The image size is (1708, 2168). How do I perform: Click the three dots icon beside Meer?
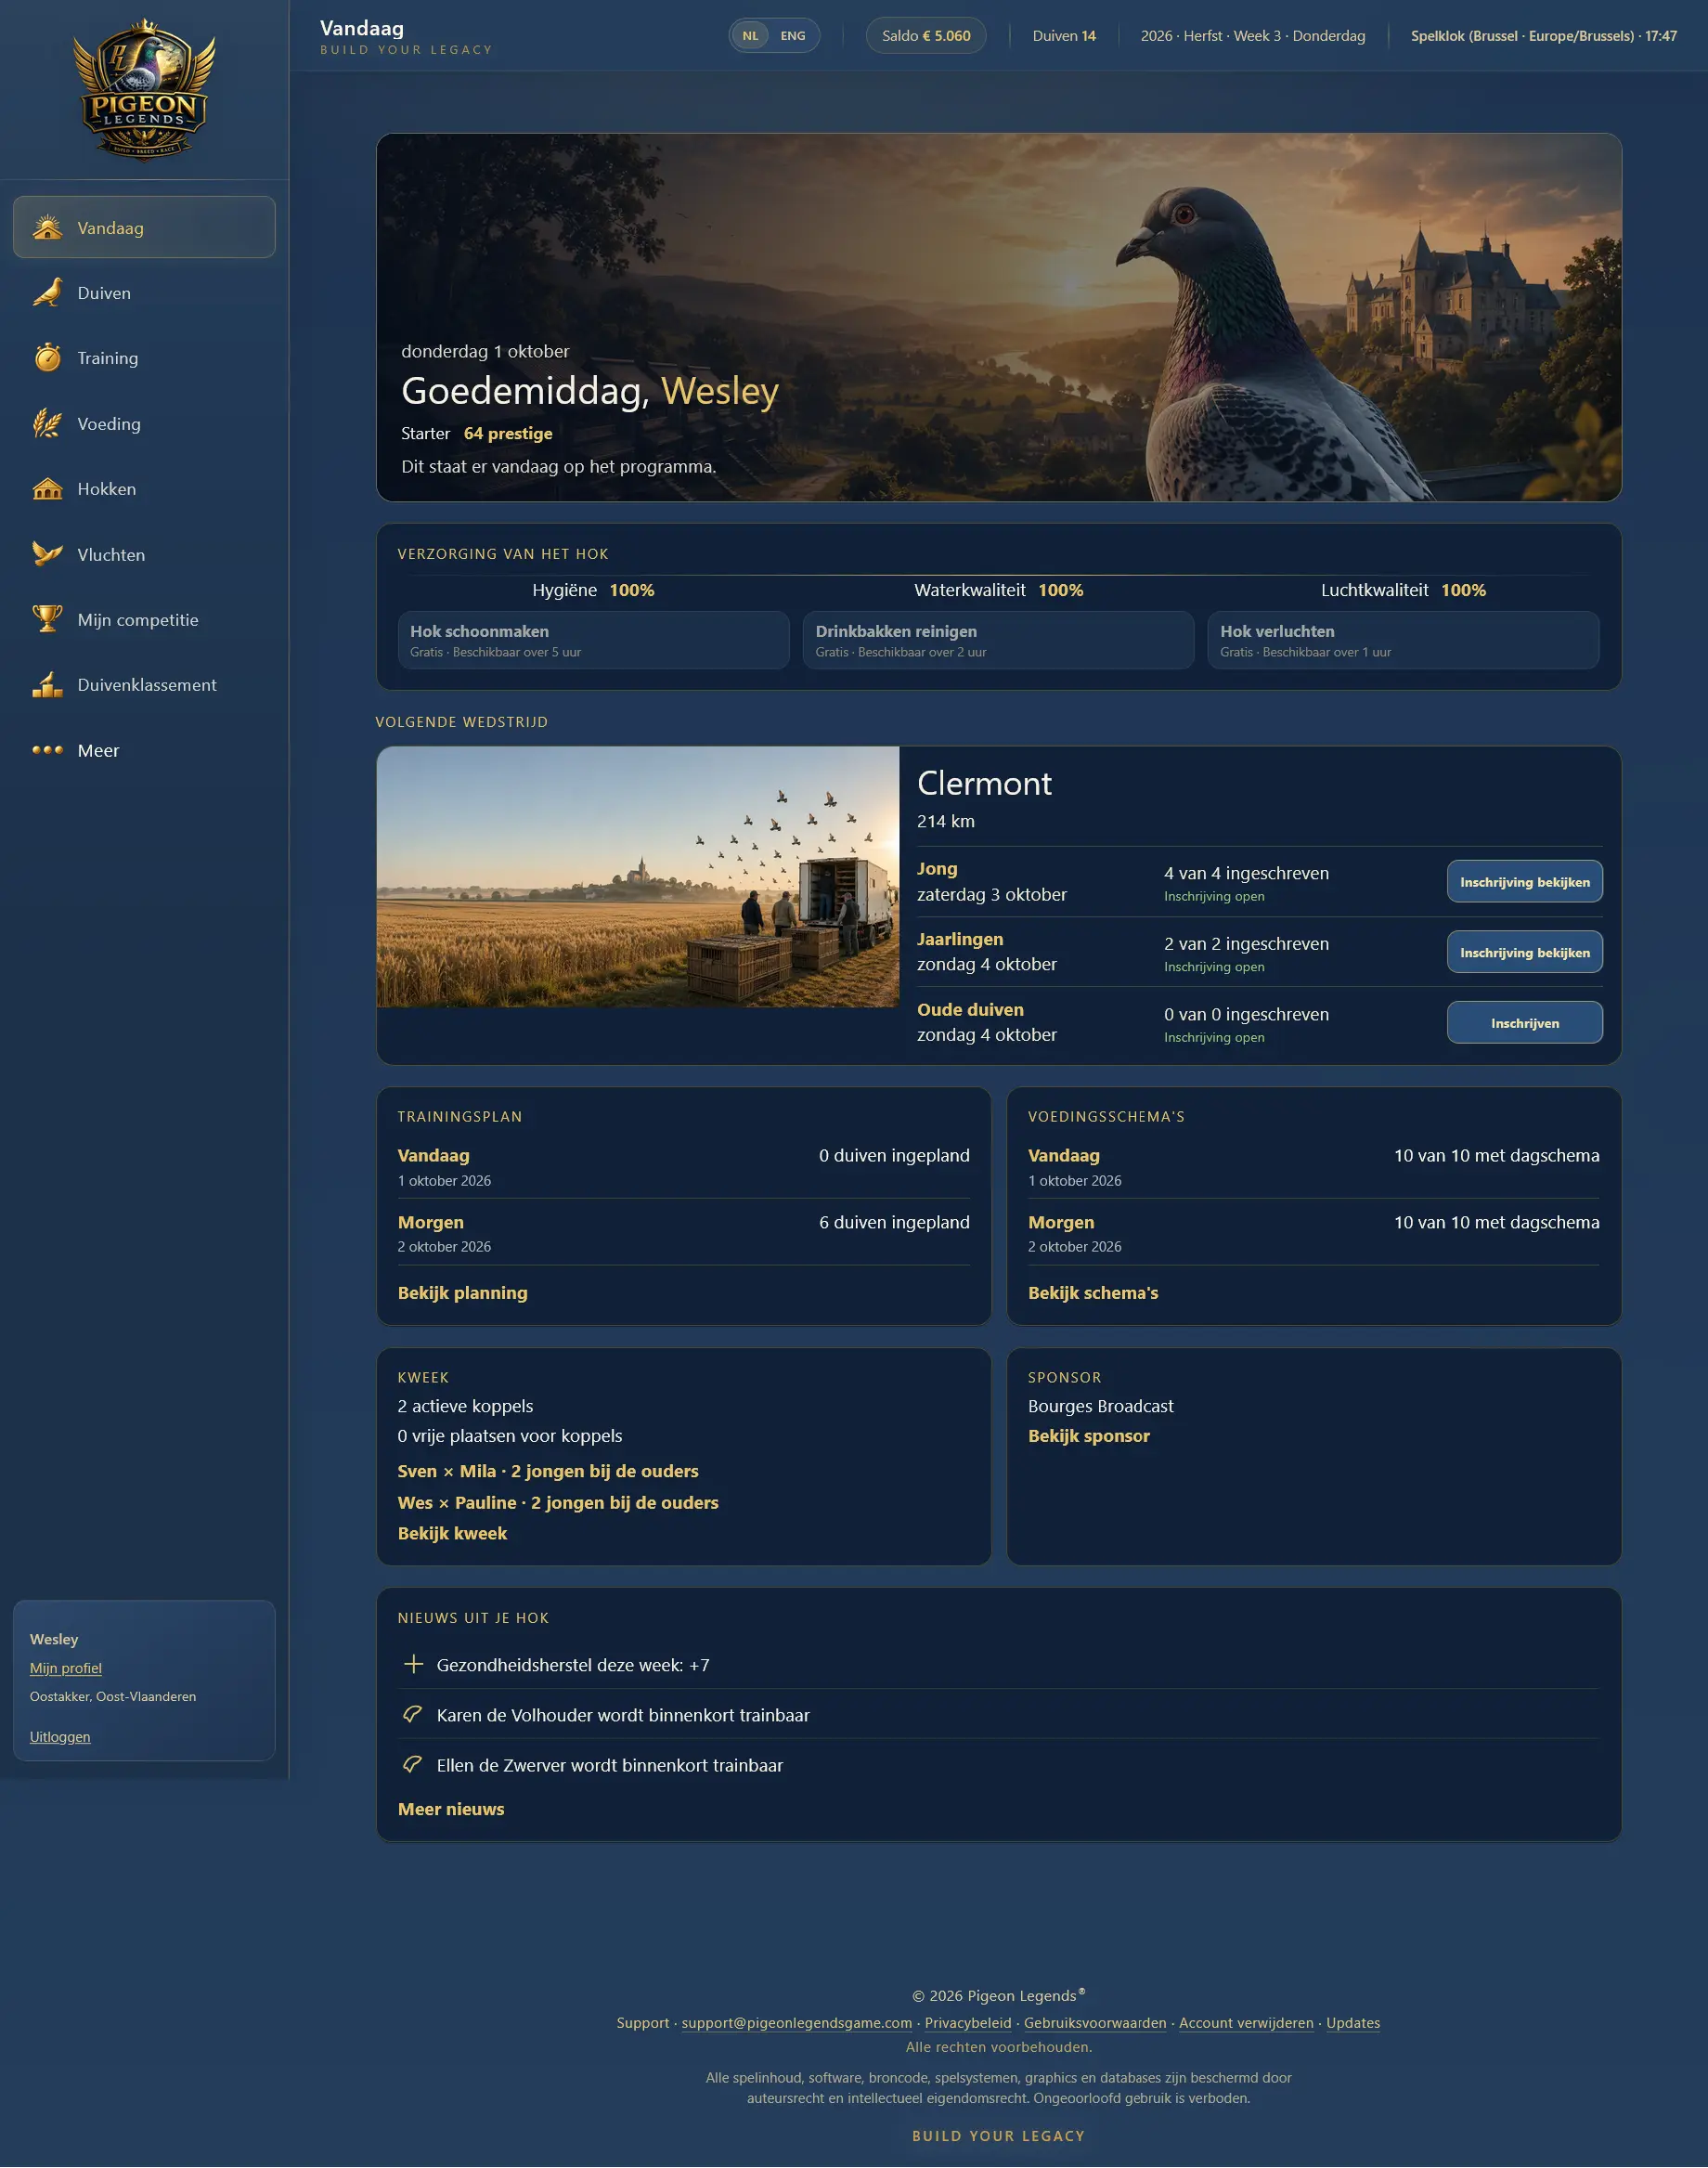[47, 750]
